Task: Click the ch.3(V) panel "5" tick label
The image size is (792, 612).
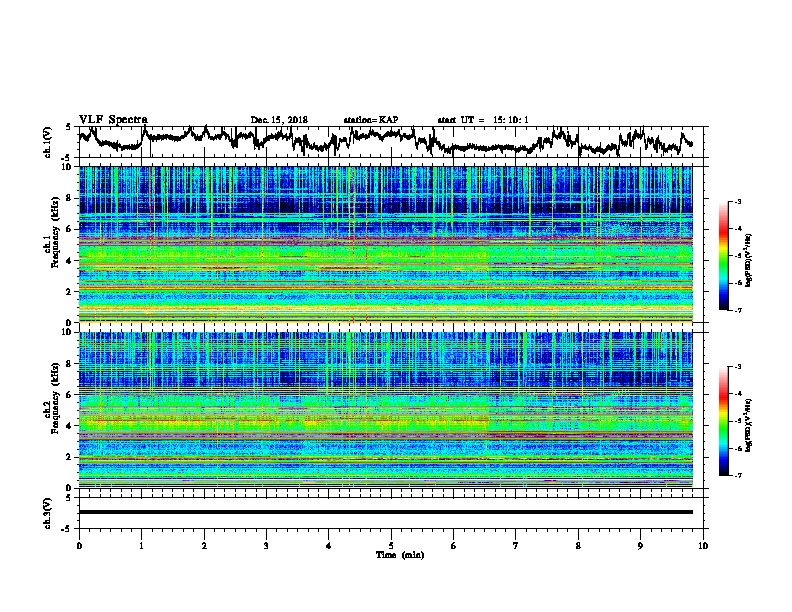Action: 68,498
